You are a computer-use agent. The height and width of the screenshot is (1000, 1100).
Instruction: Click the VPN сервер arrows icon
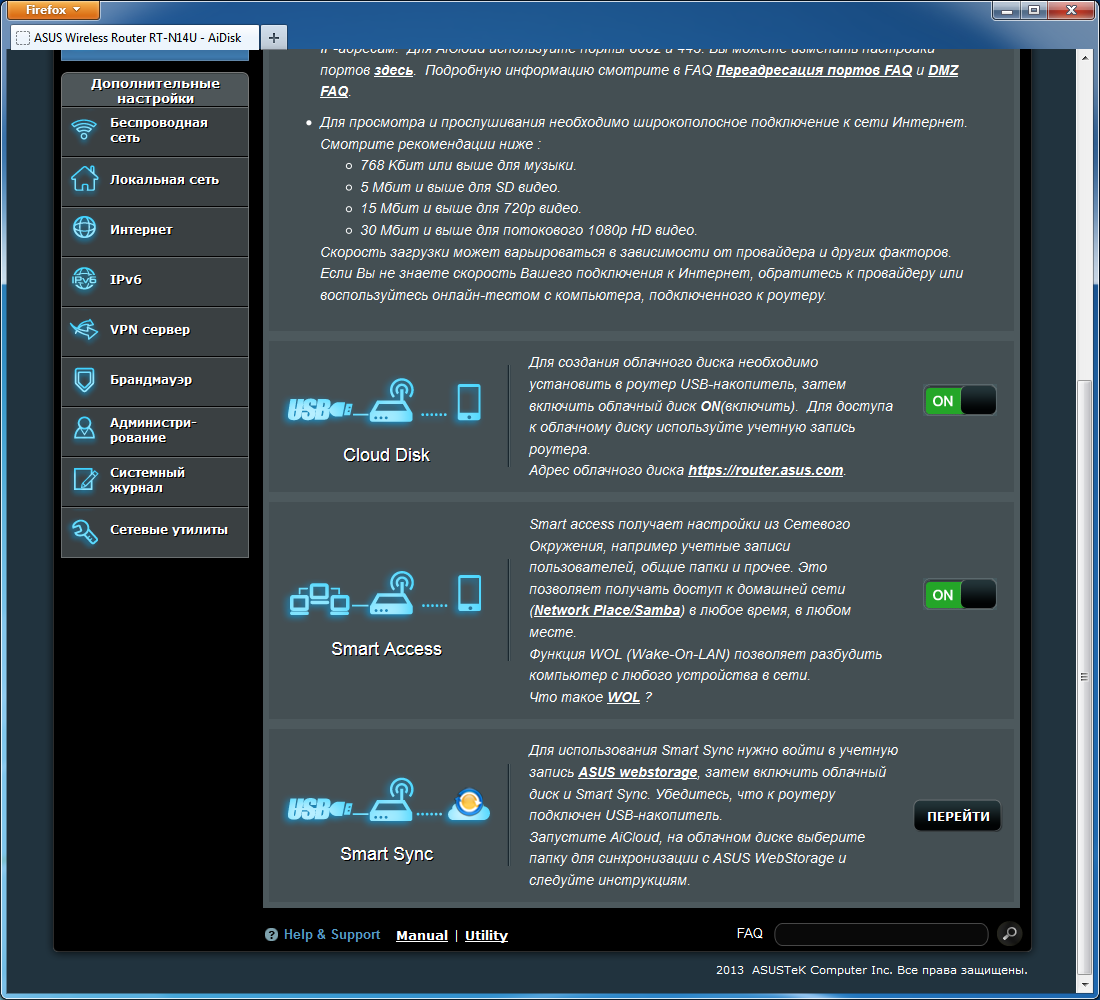coord(84,328)
